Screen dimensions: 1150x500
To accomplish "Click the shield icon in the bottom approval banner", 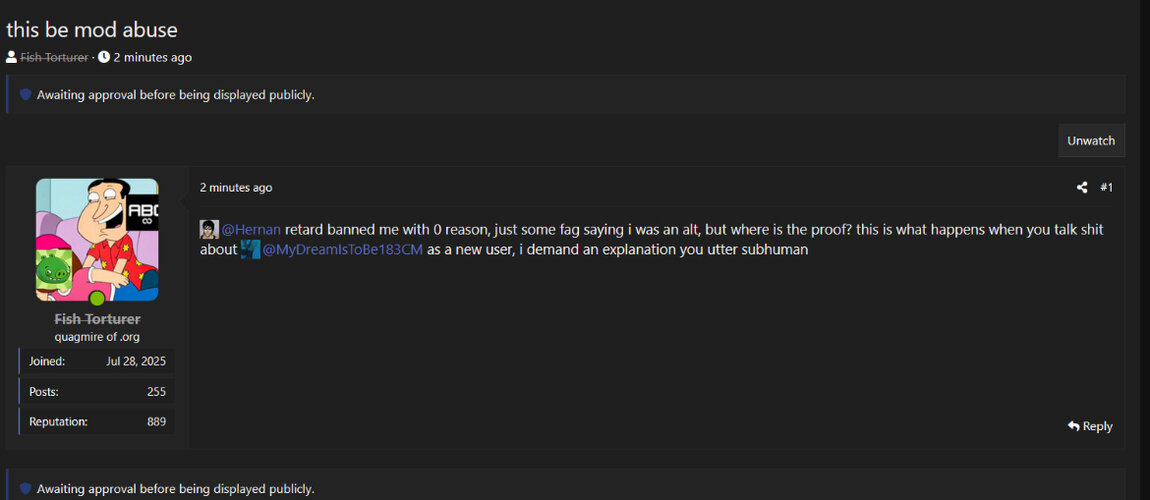I will pos(26,489).
